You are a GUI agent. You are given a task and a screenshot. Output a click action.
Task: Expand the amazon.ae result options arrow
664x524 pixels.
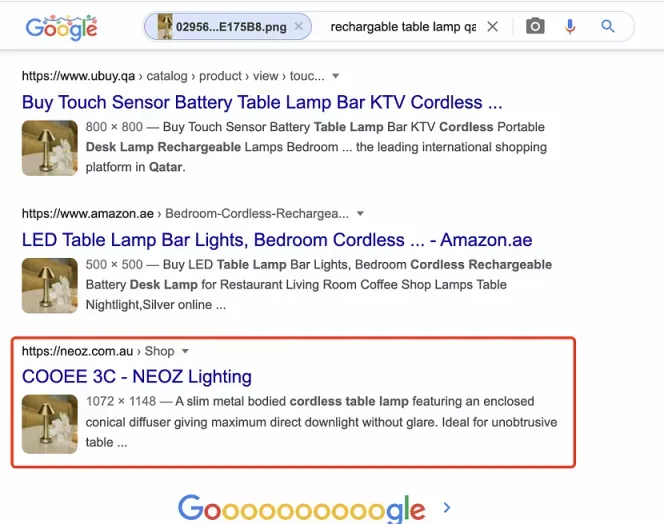360,213
